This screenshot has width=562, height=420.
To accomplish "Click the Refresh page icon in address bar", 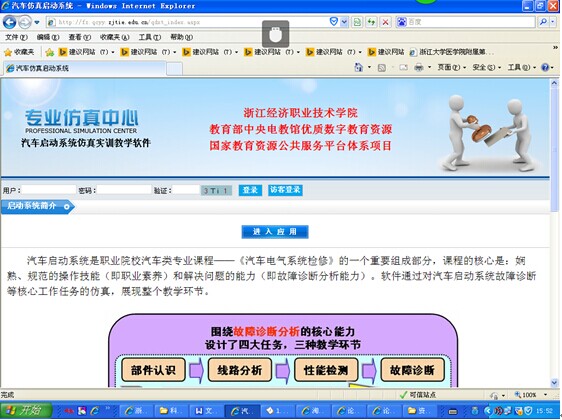I will pos(371,22).
